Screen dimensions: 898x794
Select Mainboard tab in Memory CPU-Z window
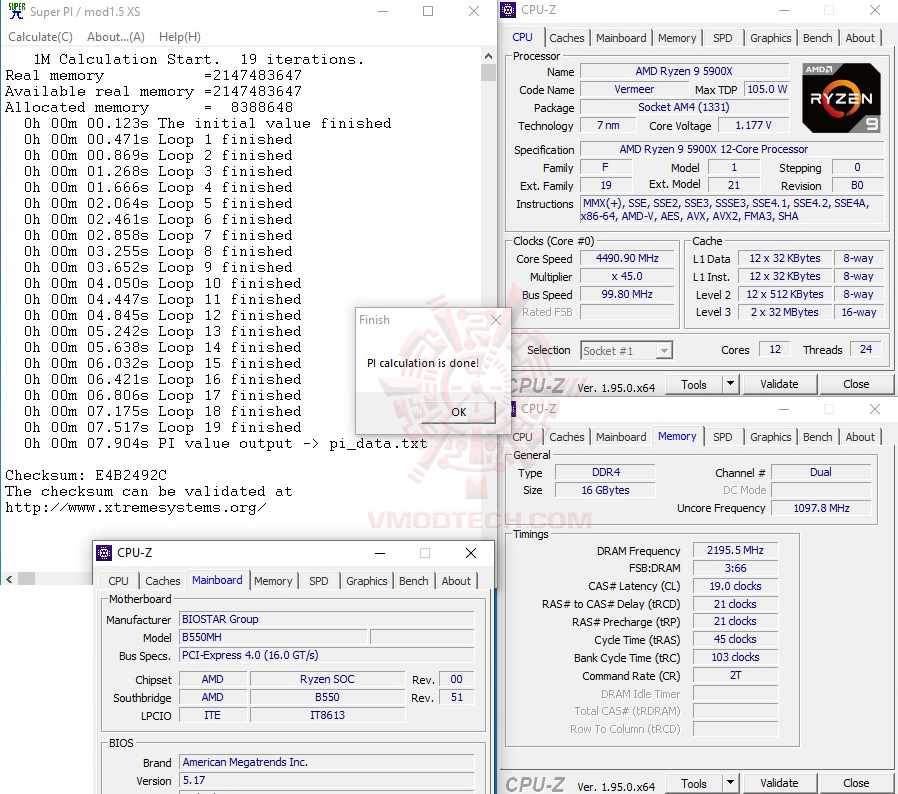(x=621, y=437)
